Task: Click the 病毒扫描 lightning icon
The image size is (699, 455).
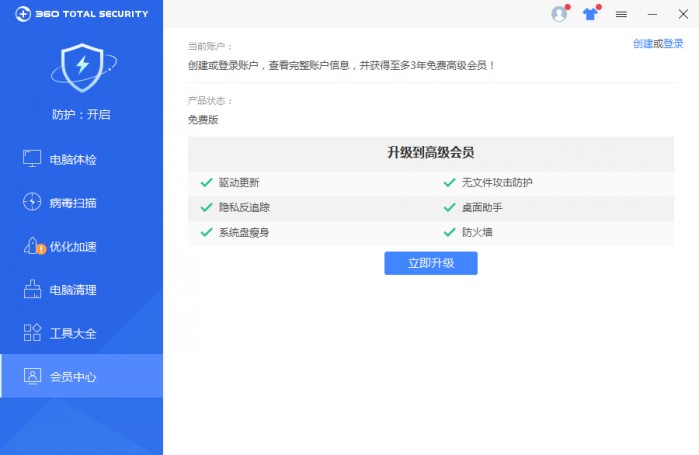Action: [32, 203]
